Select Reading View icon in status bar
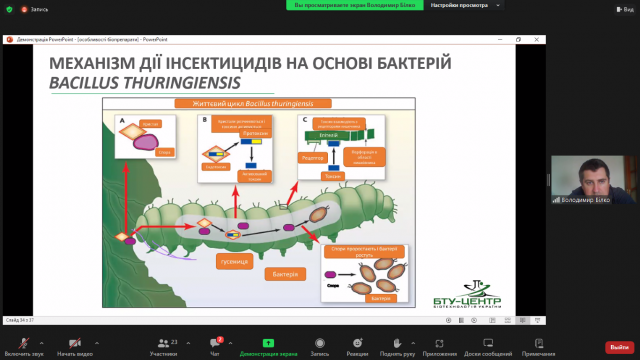 522,320
